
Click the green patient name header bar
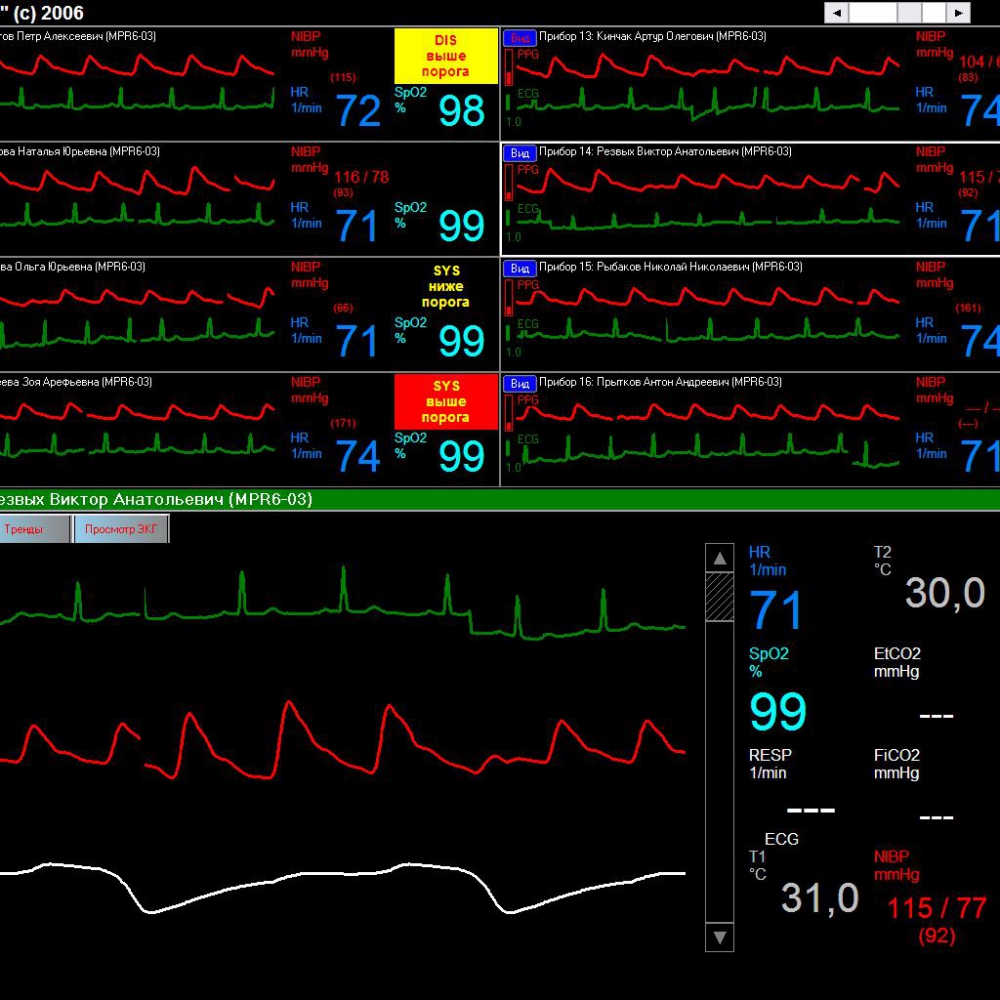tap(500, 499)
